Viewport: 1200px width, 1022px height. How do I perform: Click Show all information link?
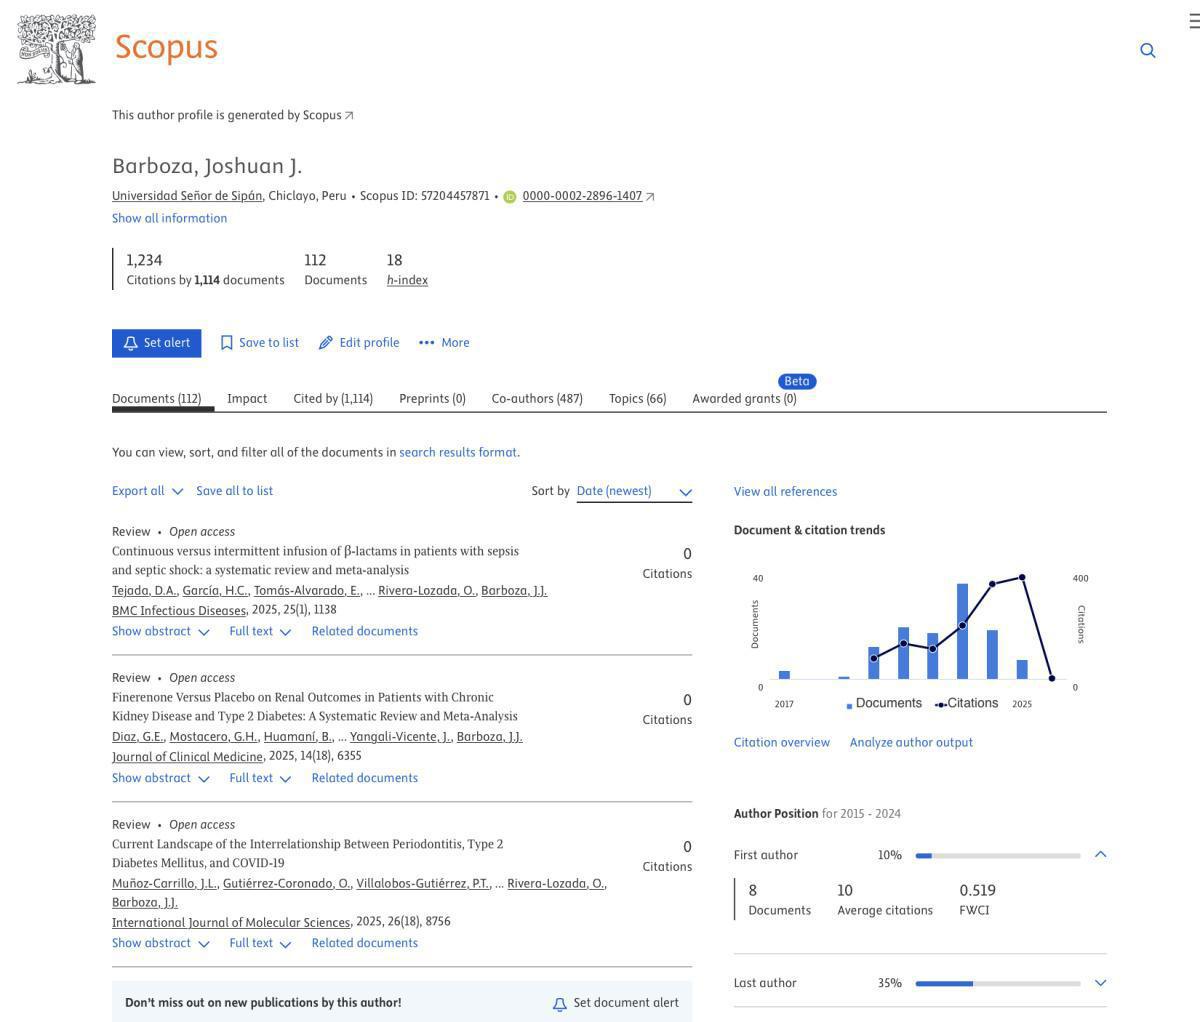pos(169,218)
